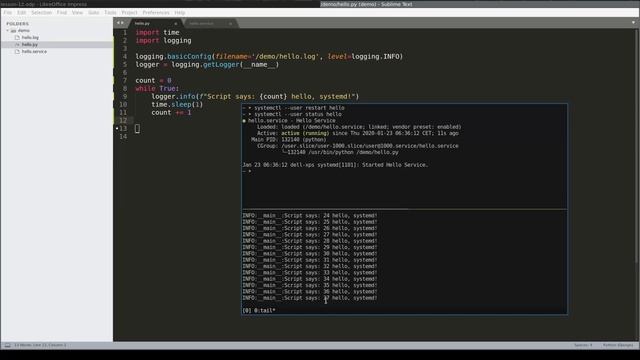Click the FOLDERS sidebar heading

point(18,24)
